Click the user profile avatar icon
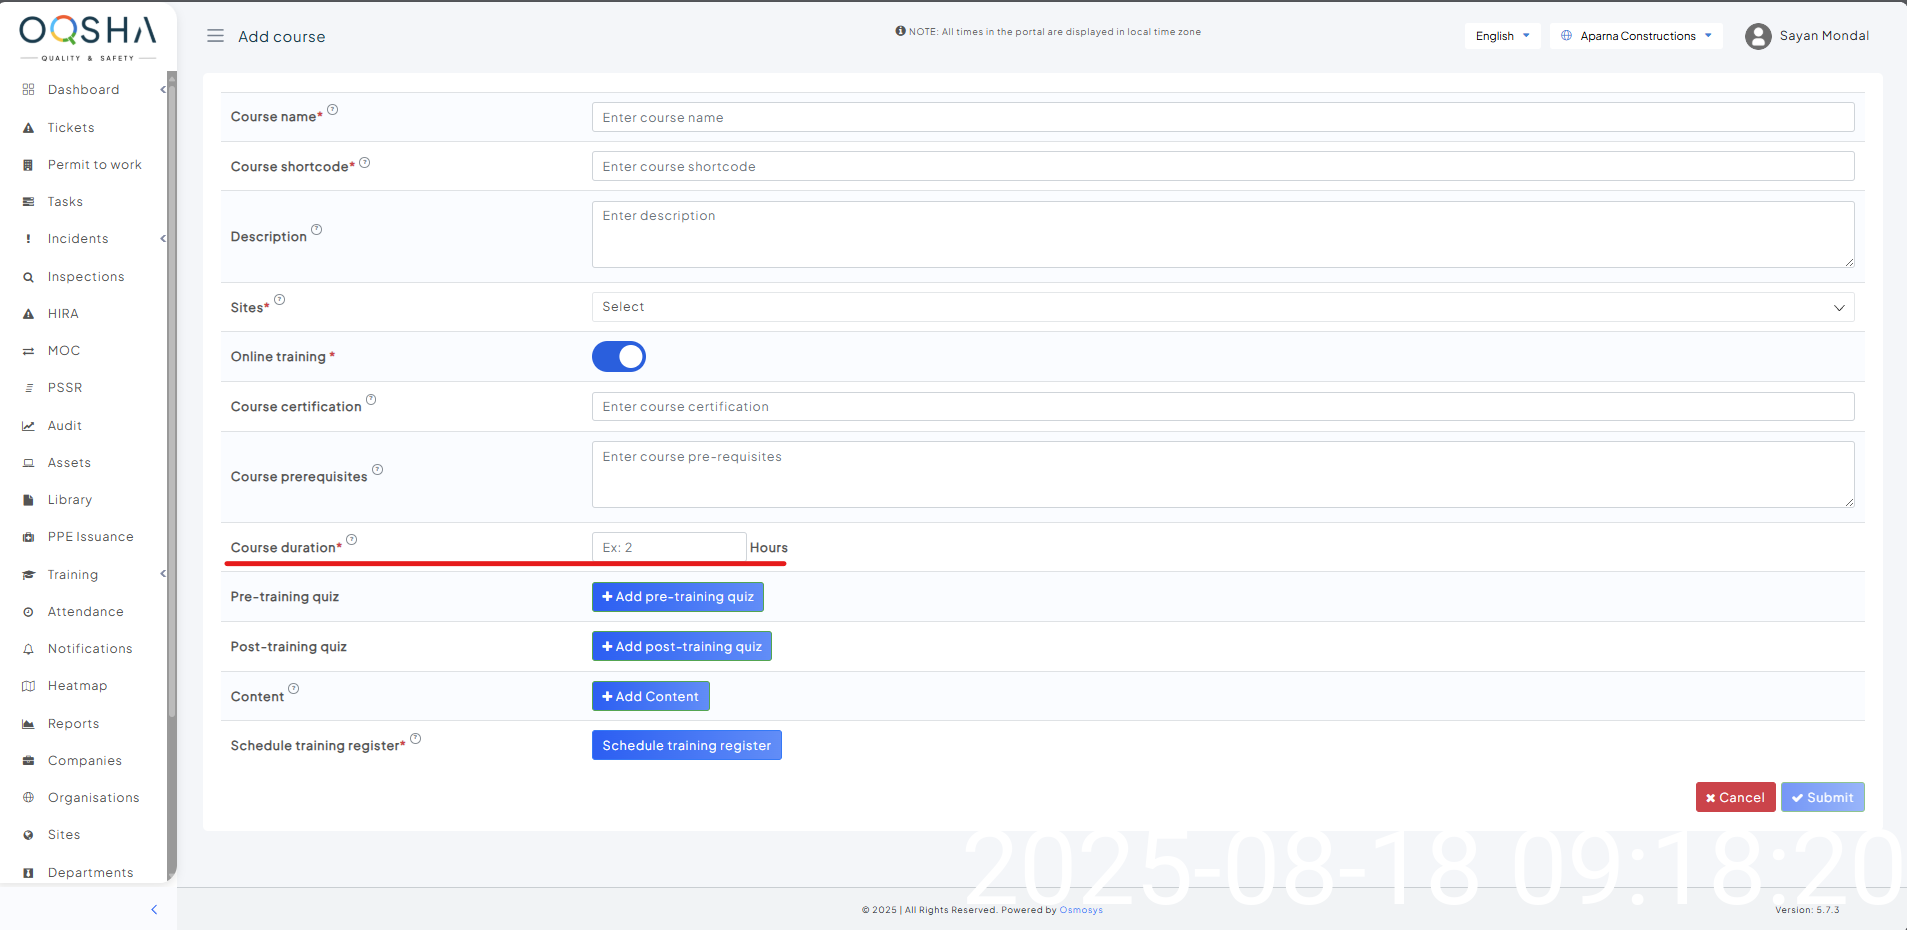Viewport: 1907px width, 930px height. (1757, 36)
